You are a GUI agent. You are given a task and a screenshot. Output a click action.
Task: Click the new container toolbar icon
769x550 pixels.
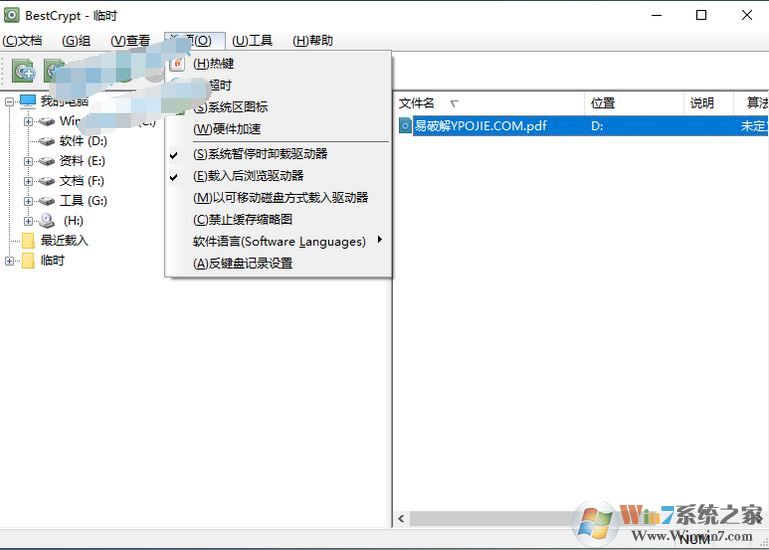pos(23,71)
